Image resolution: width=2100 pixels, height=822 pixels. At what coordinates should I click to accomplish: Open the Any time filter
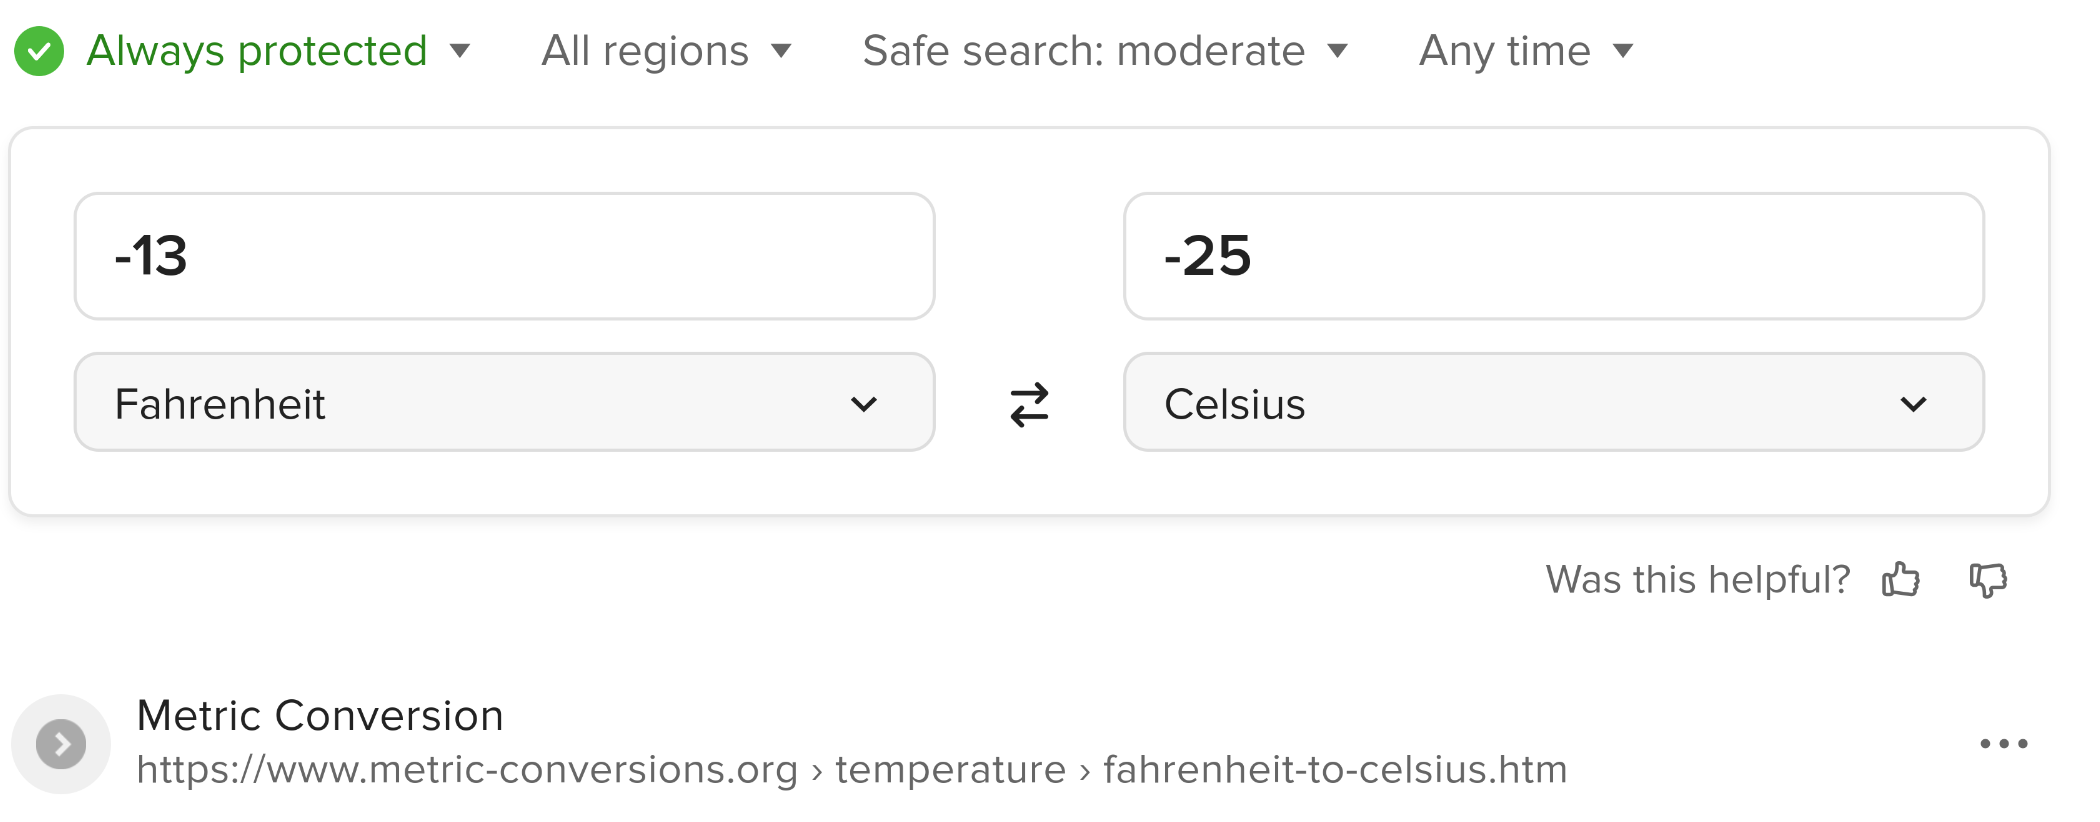coord(1526,51)
